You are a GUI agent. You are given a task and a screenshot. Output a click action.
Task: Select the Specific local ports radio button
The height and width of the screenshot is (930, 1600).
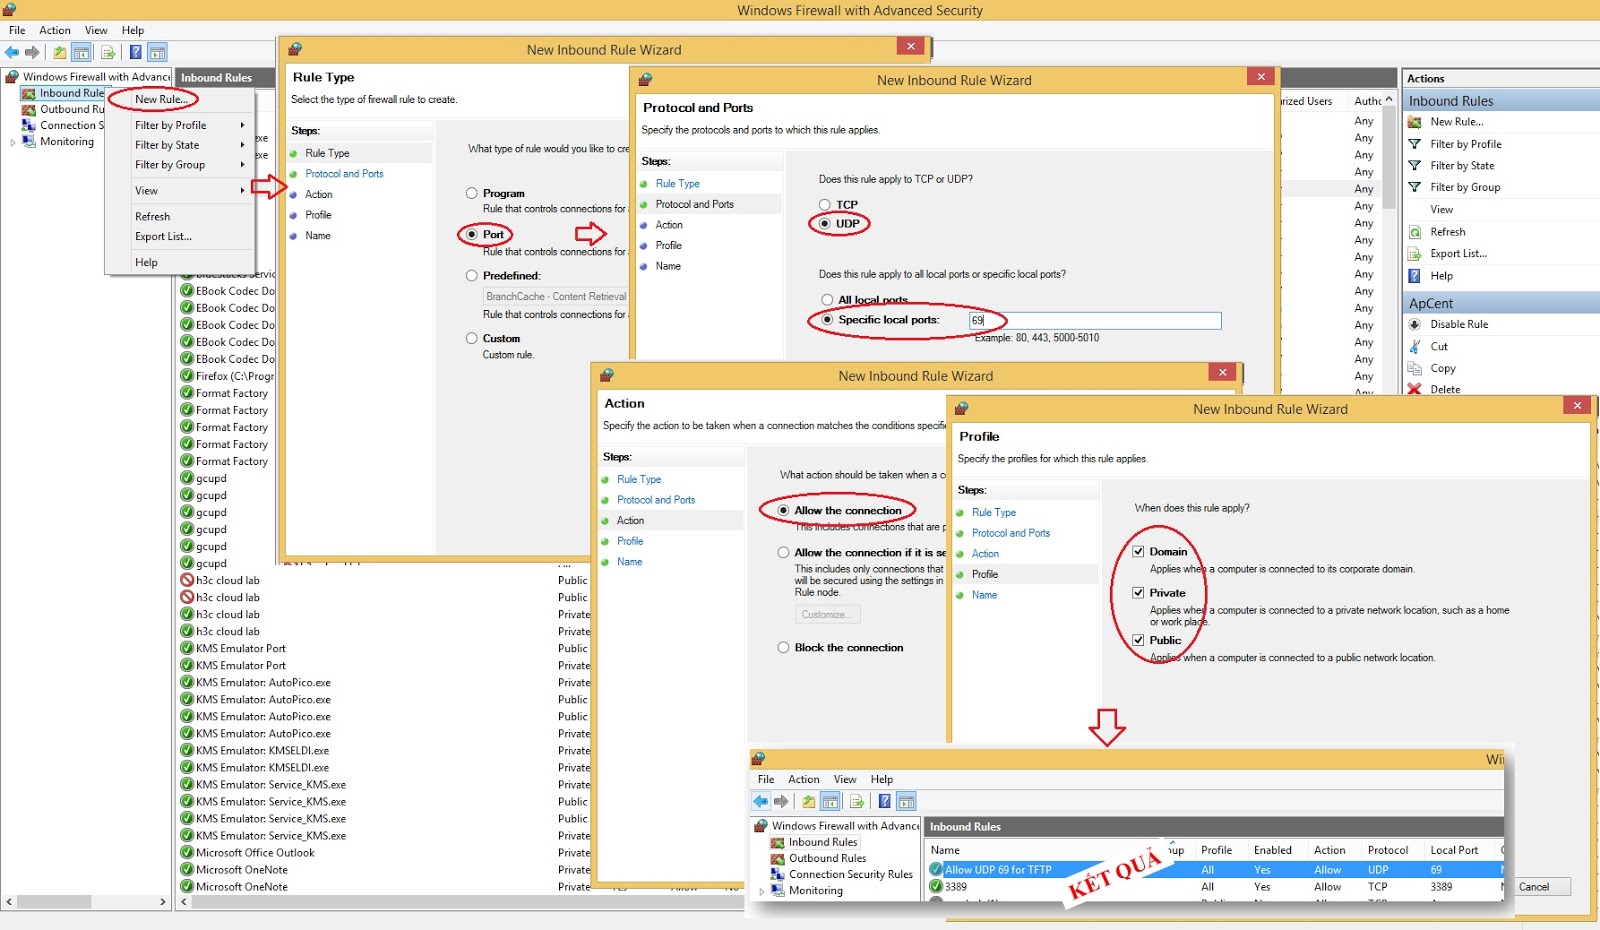(827, 319)
